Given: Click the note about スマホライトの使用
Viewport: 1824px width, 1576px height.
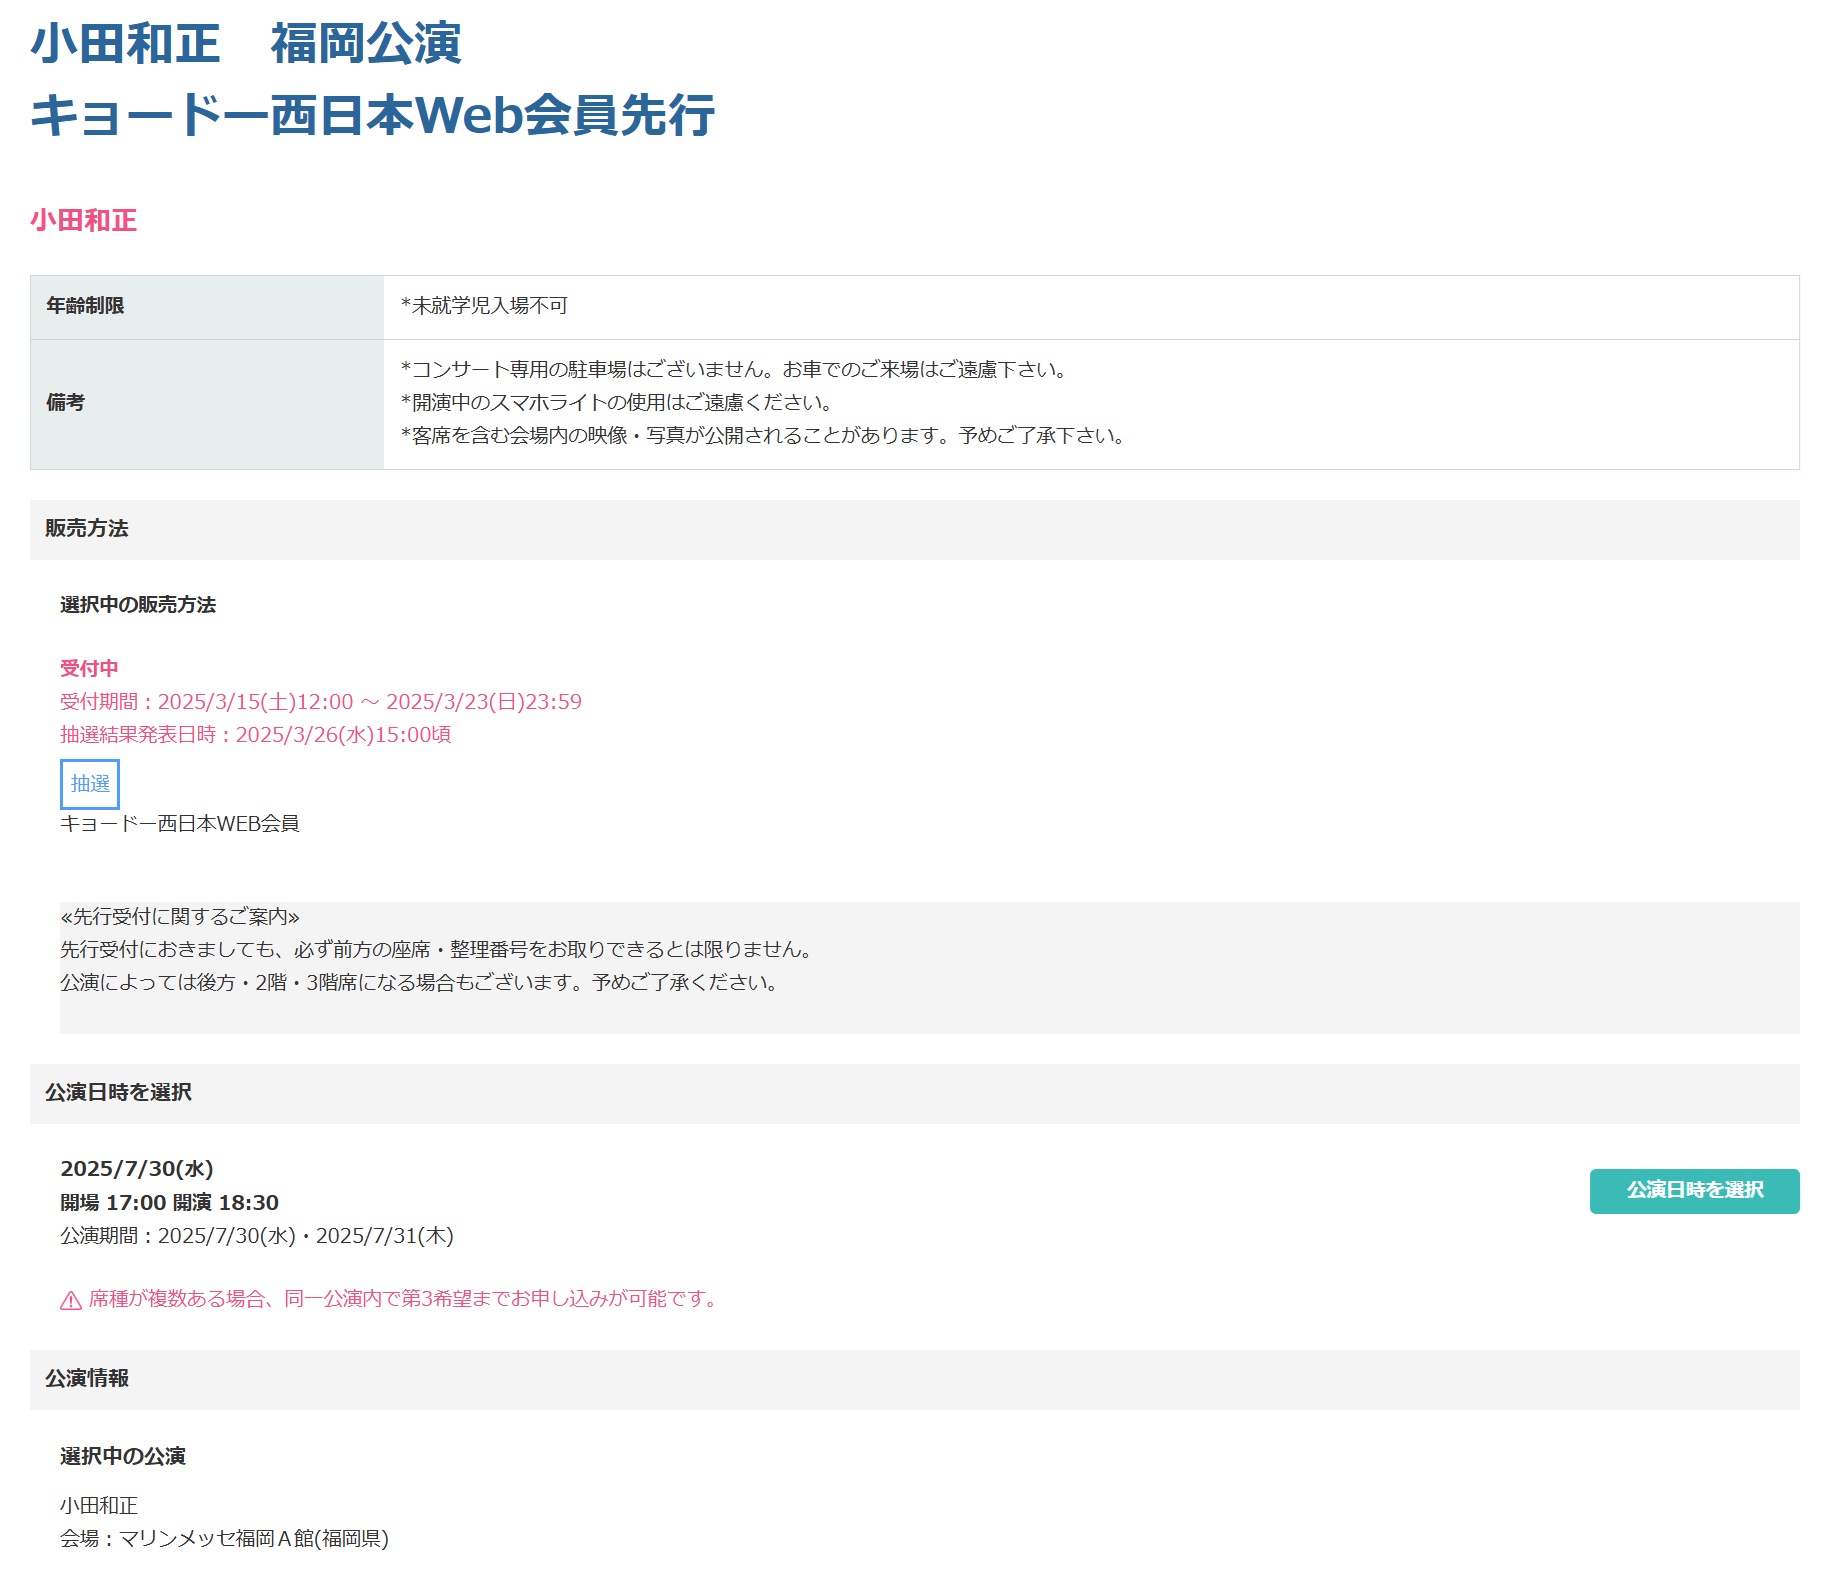Looking at the screenshot, I should tap(618, 403).
